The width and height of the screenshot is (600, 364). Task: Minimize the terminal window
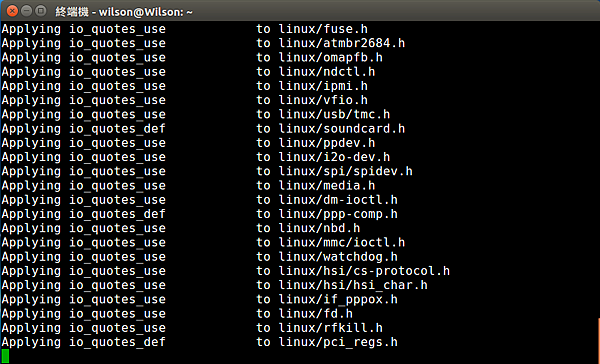[26, 11]
